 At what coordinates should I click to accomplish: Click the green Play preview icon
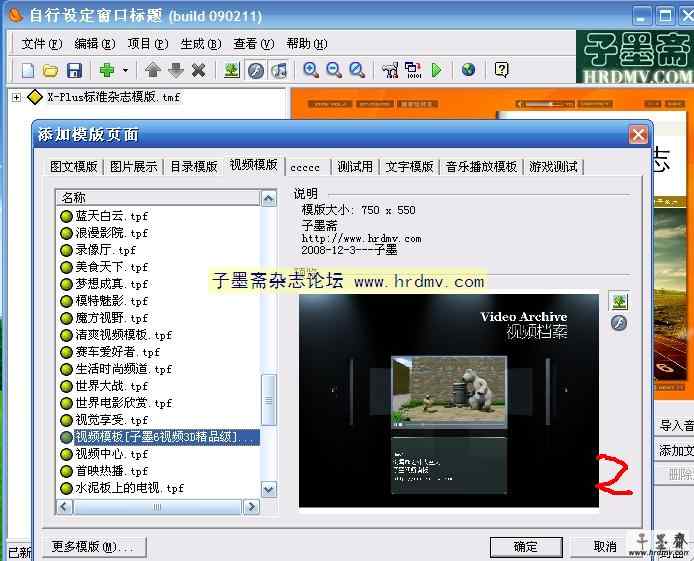click(x=436, y=70)
